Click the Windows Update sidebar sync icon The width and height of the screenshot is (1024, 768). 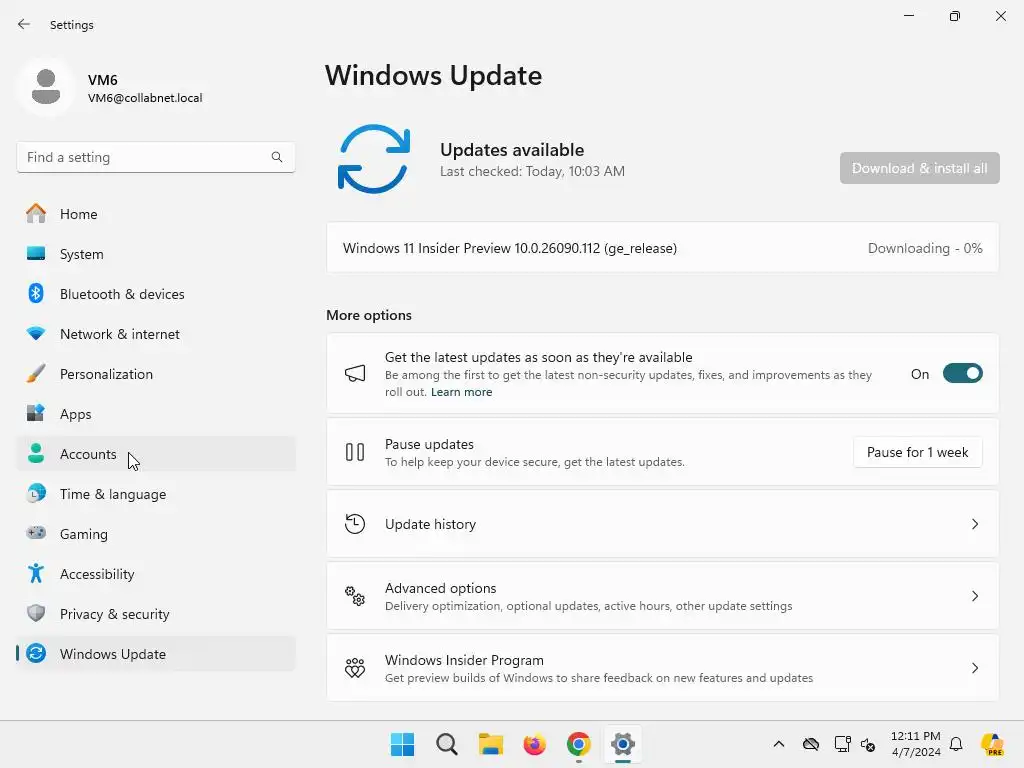click(36, 653)
